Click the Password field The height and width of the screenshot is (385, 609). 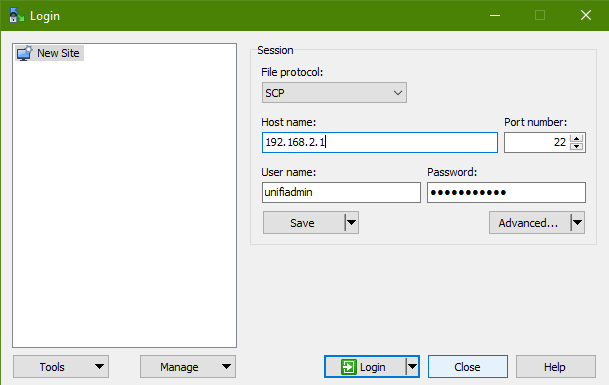pos(506,192)
